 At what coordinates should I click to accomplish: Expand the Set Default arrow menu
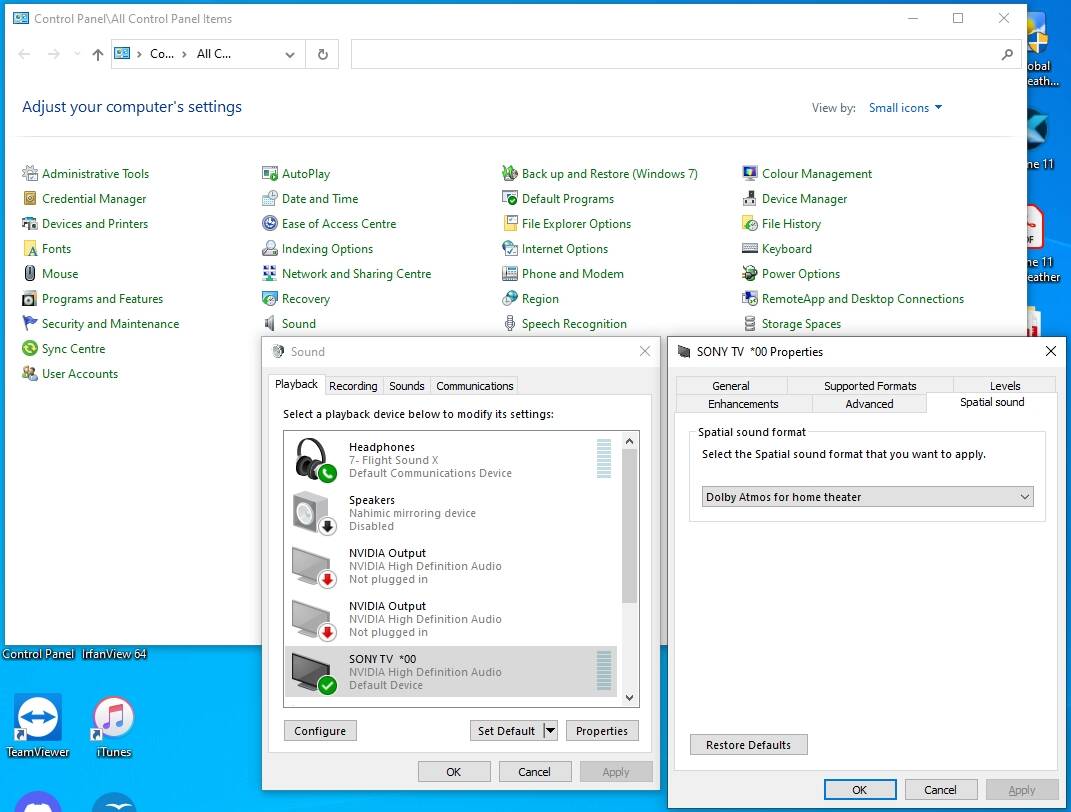click(550, 731)
